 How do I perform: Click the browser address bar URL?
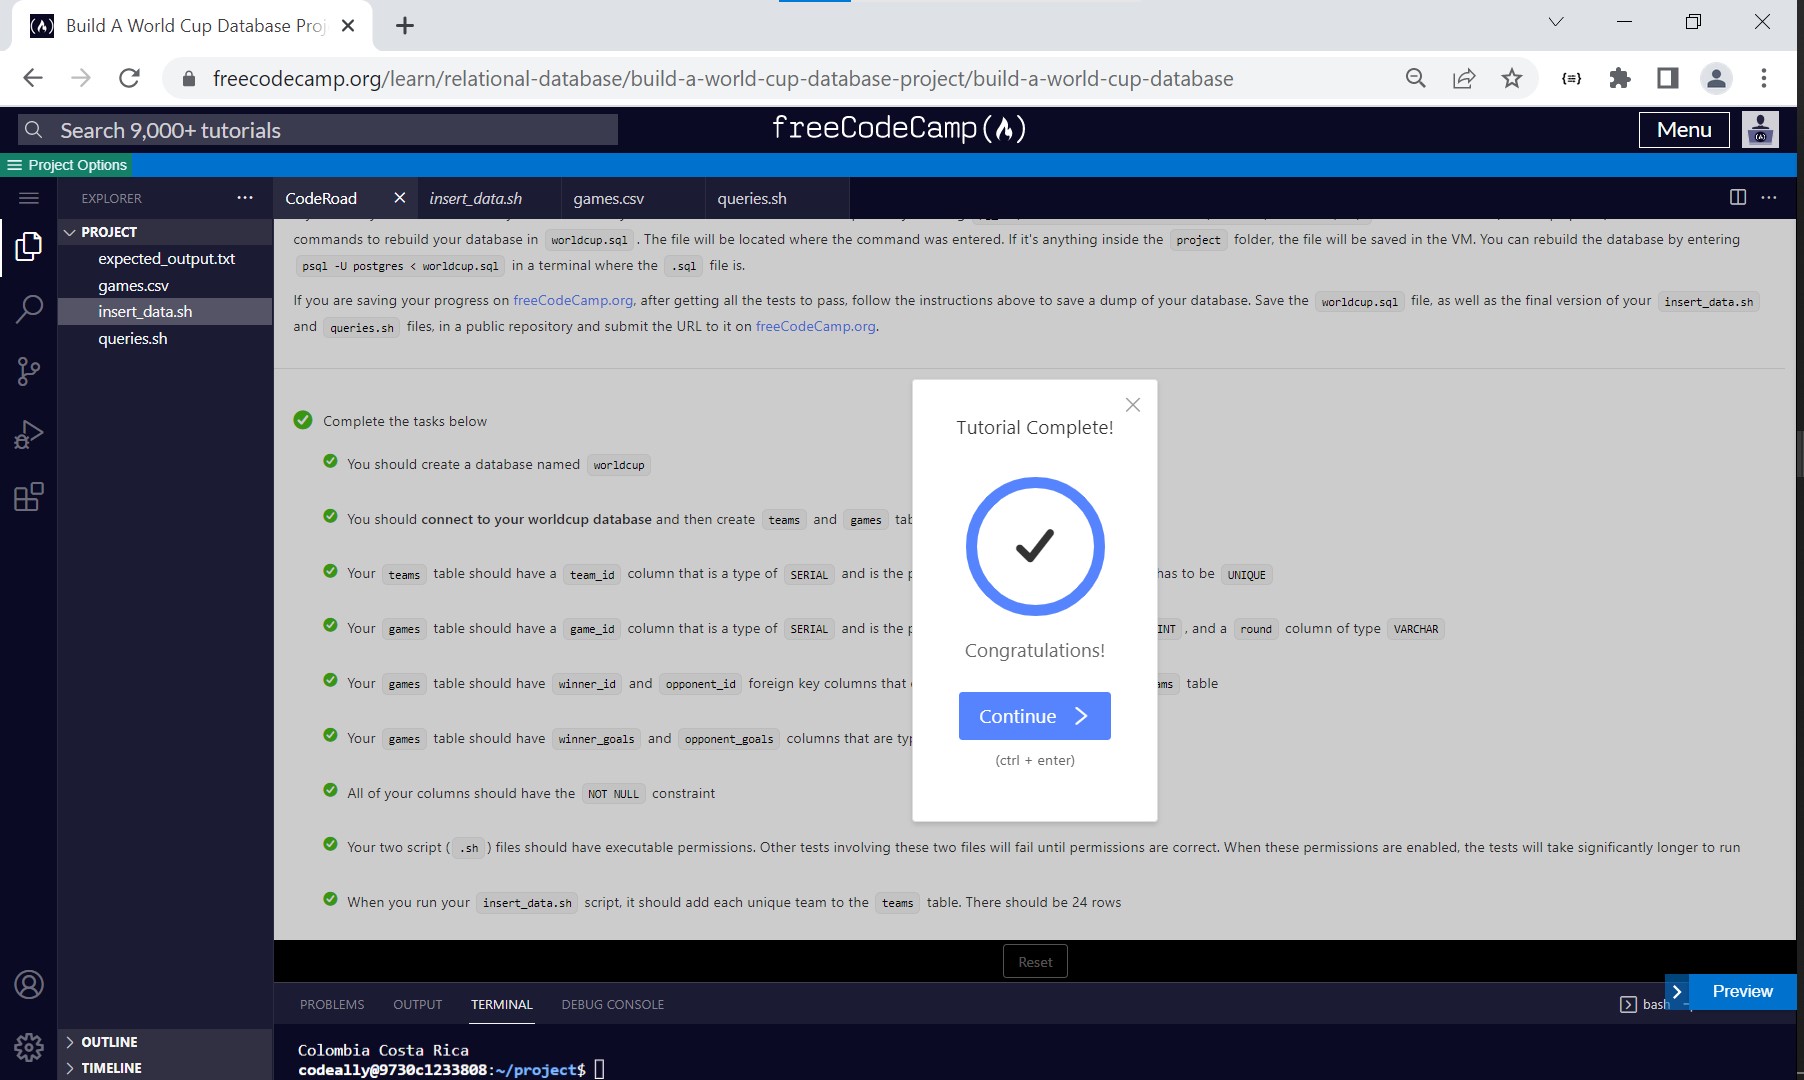pyautogui.click(x=722, y=79)
